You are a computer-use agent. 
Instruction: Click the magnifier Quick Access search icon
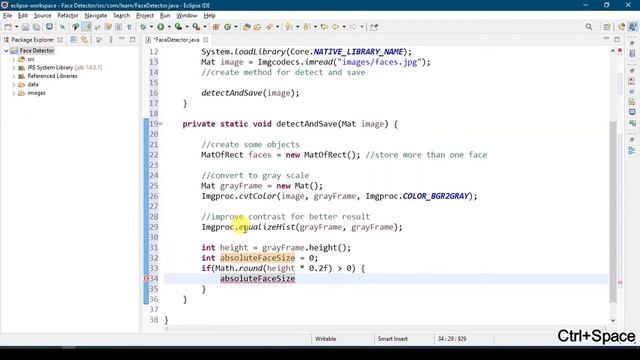coord(589,27)
